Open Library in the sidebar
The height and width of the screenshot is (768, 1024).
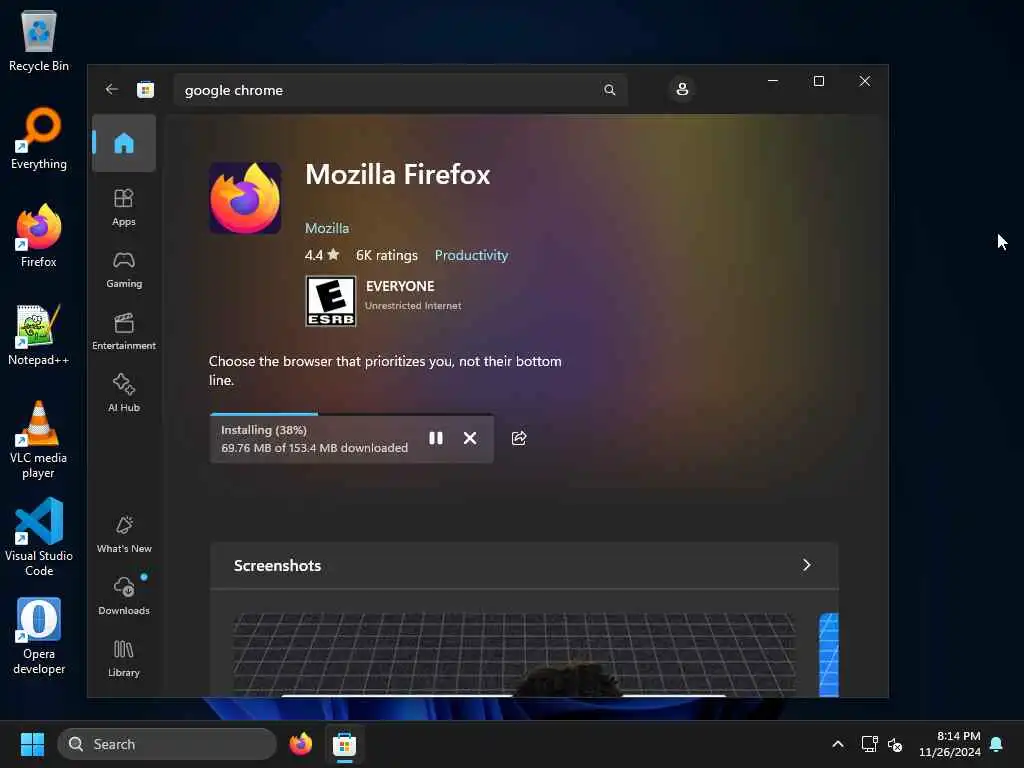[124, 658]
